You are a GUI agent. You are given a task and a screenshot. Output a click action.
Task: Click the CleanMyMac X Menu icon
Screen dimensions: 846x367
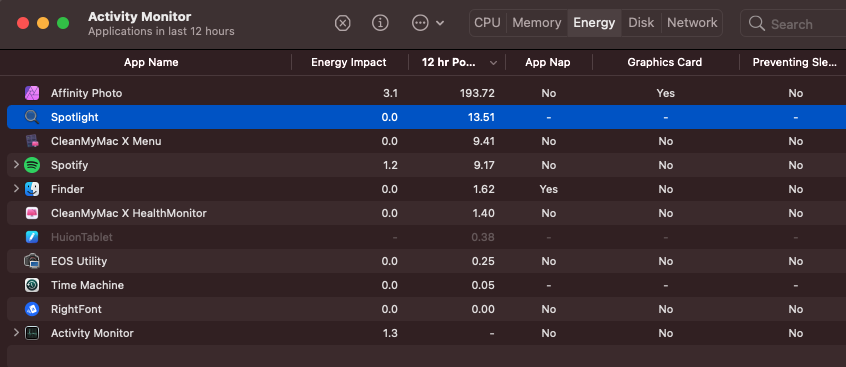[32, 141]
